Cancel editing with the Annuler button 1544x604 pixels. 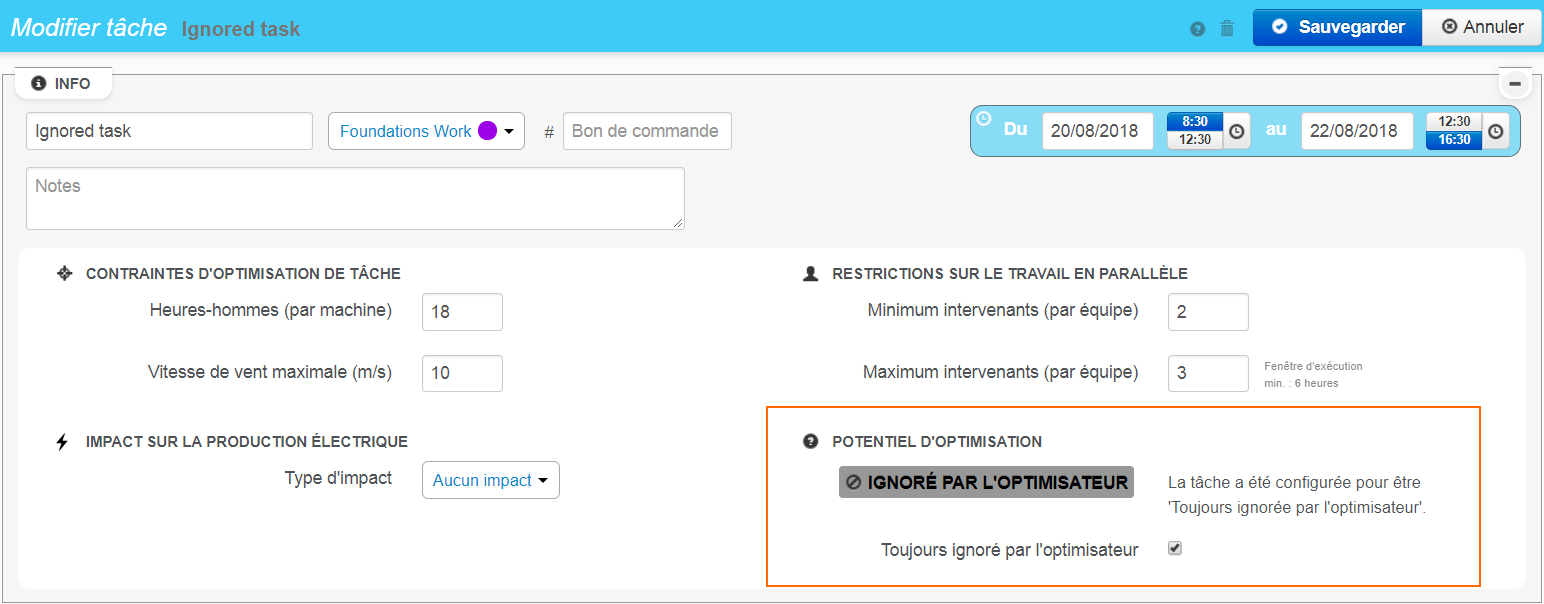(1481, 27)
